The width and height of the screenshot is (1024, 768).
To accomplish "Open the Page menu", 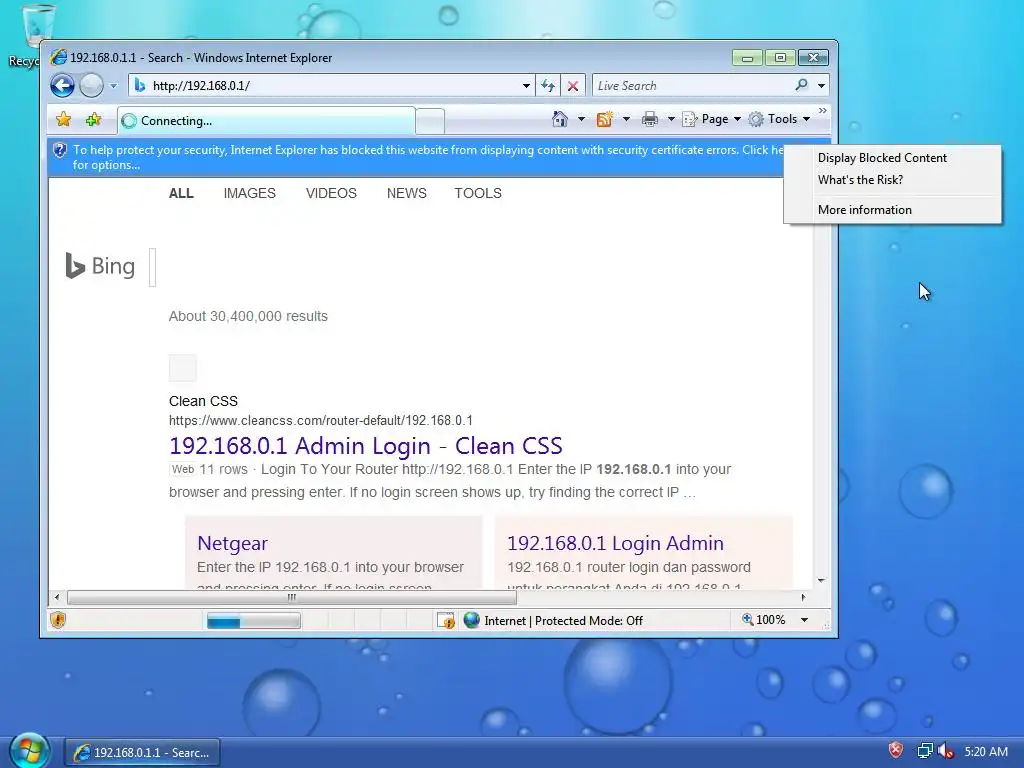I will coord(711,119).
